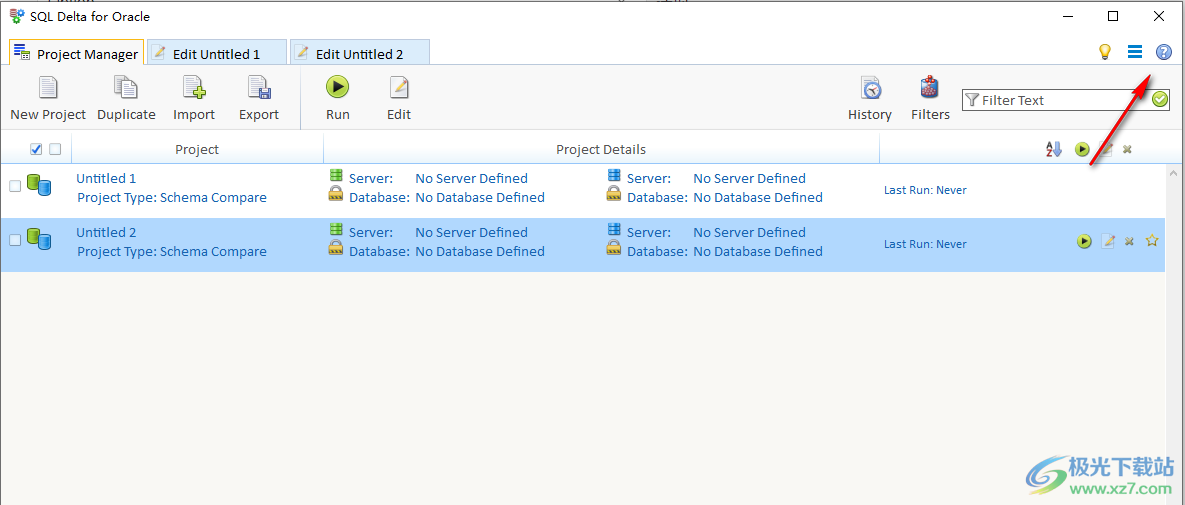Click Untitled 2 target blue server icon
This screenshot has width=1185, height=505.
point(614,229)
